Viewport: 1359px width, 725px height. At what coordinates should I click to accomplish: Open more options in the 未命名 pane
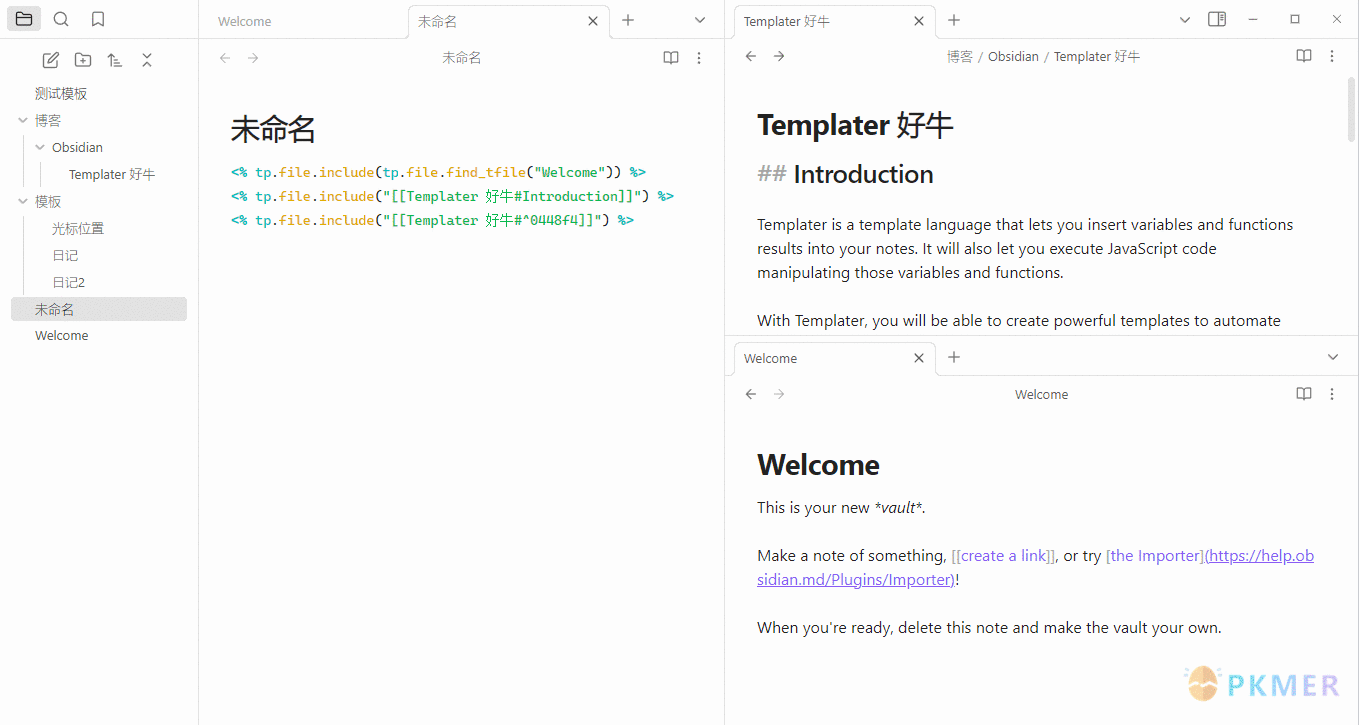click(x=699, y=58)
